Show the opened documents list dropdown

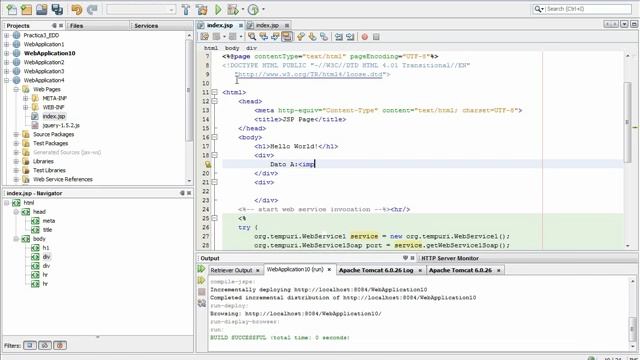pos(624,24)
